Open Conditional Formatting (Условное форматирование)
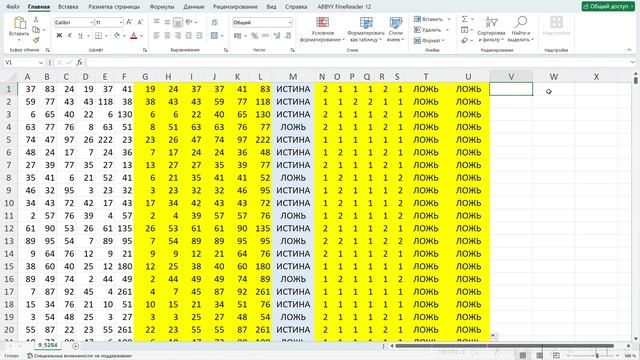 322,29
